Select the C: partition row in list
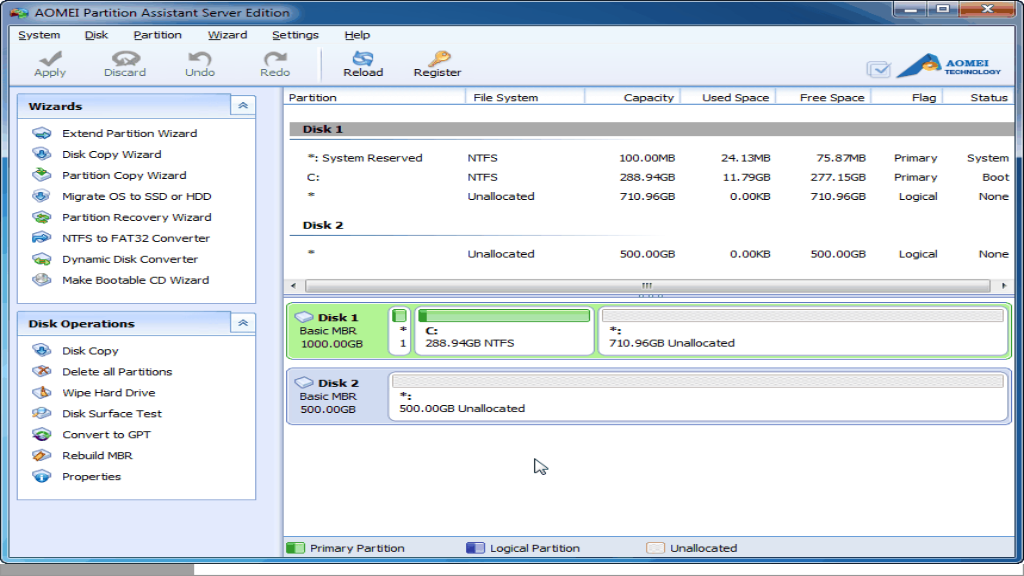Screen dimensions: 1024x576 click(x=651, y=177)
